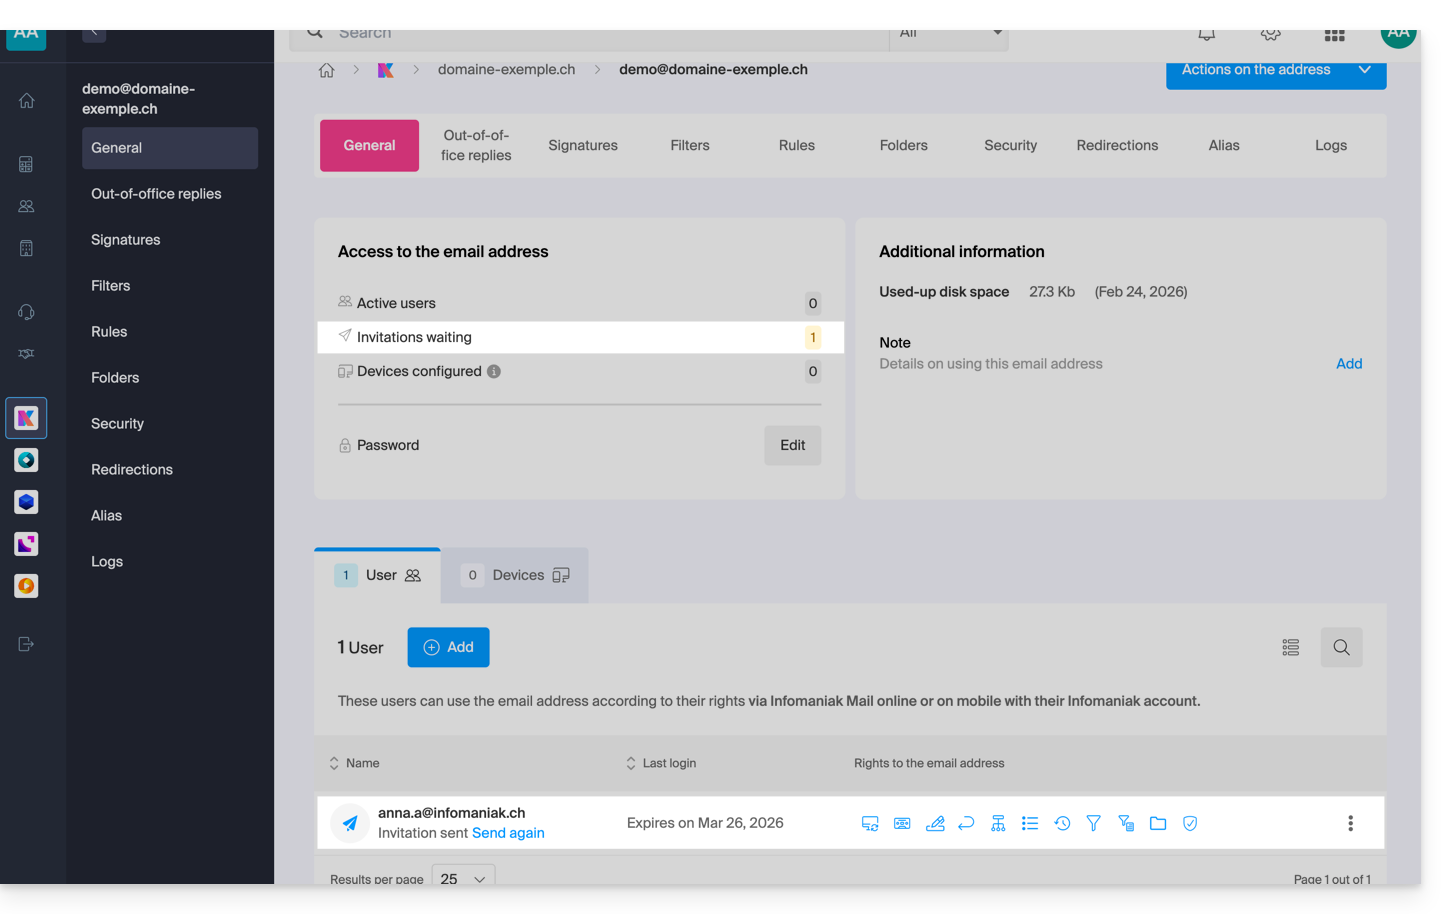Click info icon beside Devices configured
Screen dimensions: 1451x914
point(494,371)
